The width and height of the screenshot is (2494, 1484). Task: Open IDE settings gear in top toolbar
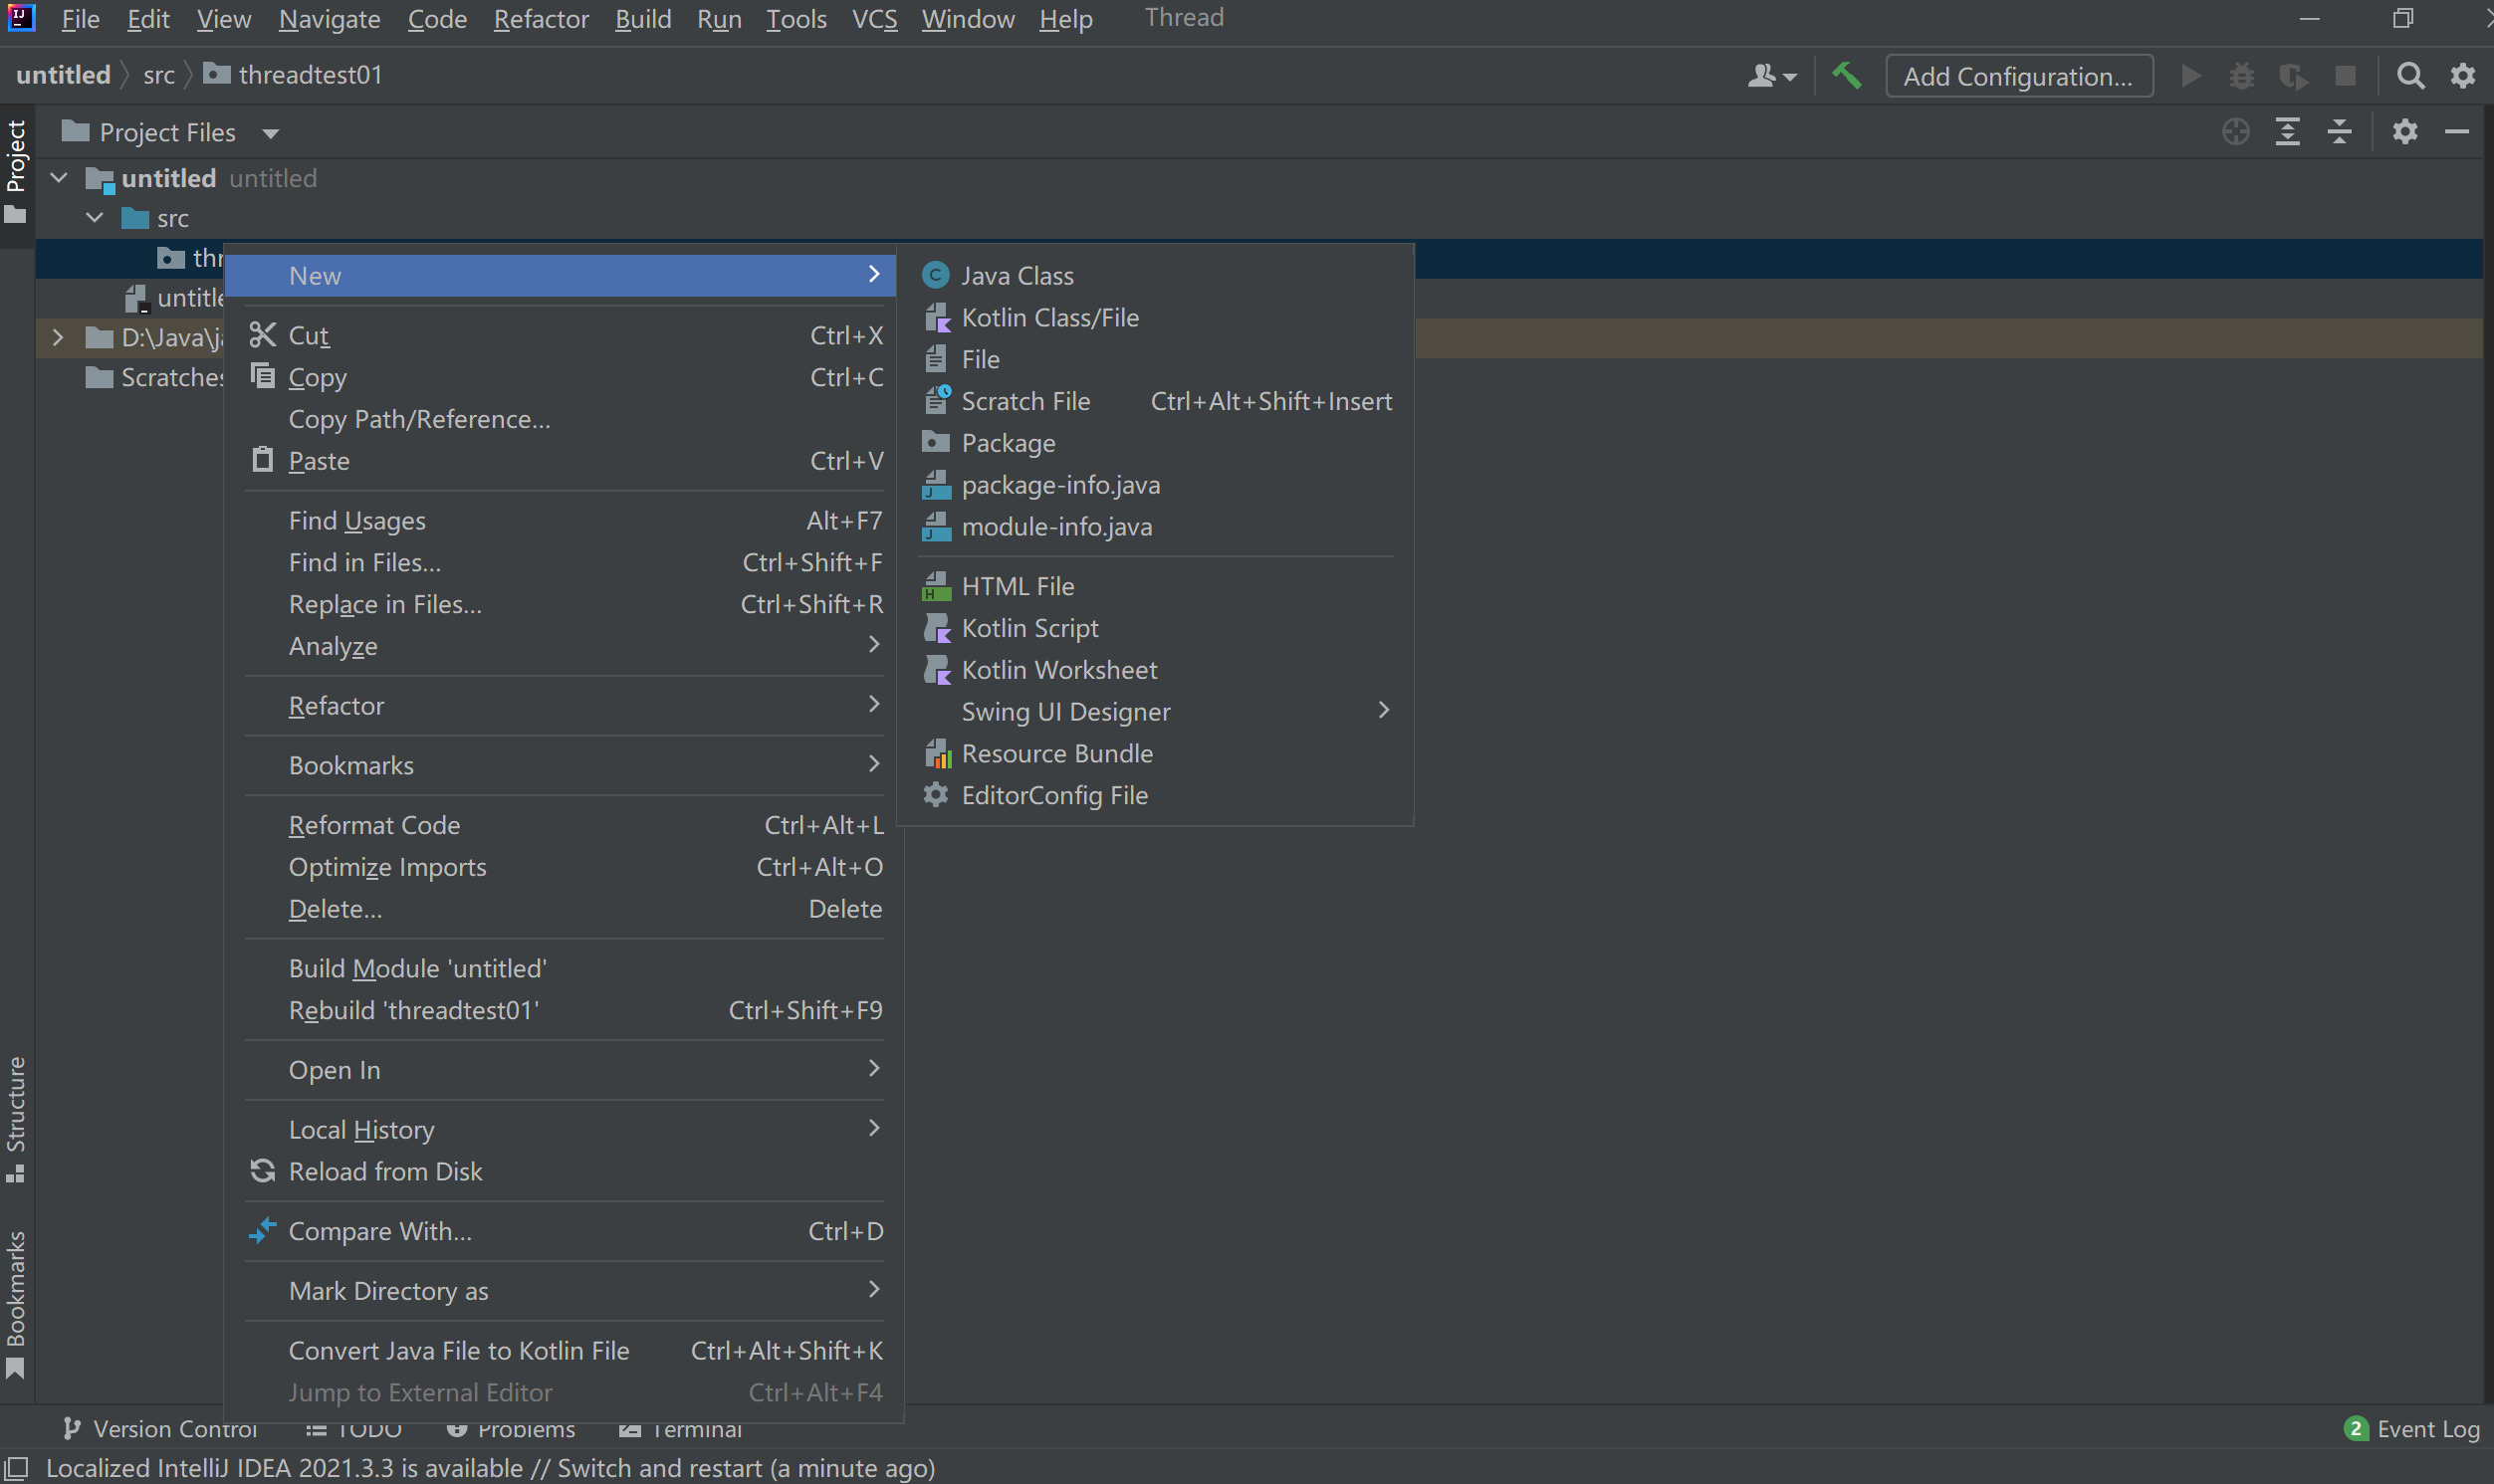click(2462, 76)
